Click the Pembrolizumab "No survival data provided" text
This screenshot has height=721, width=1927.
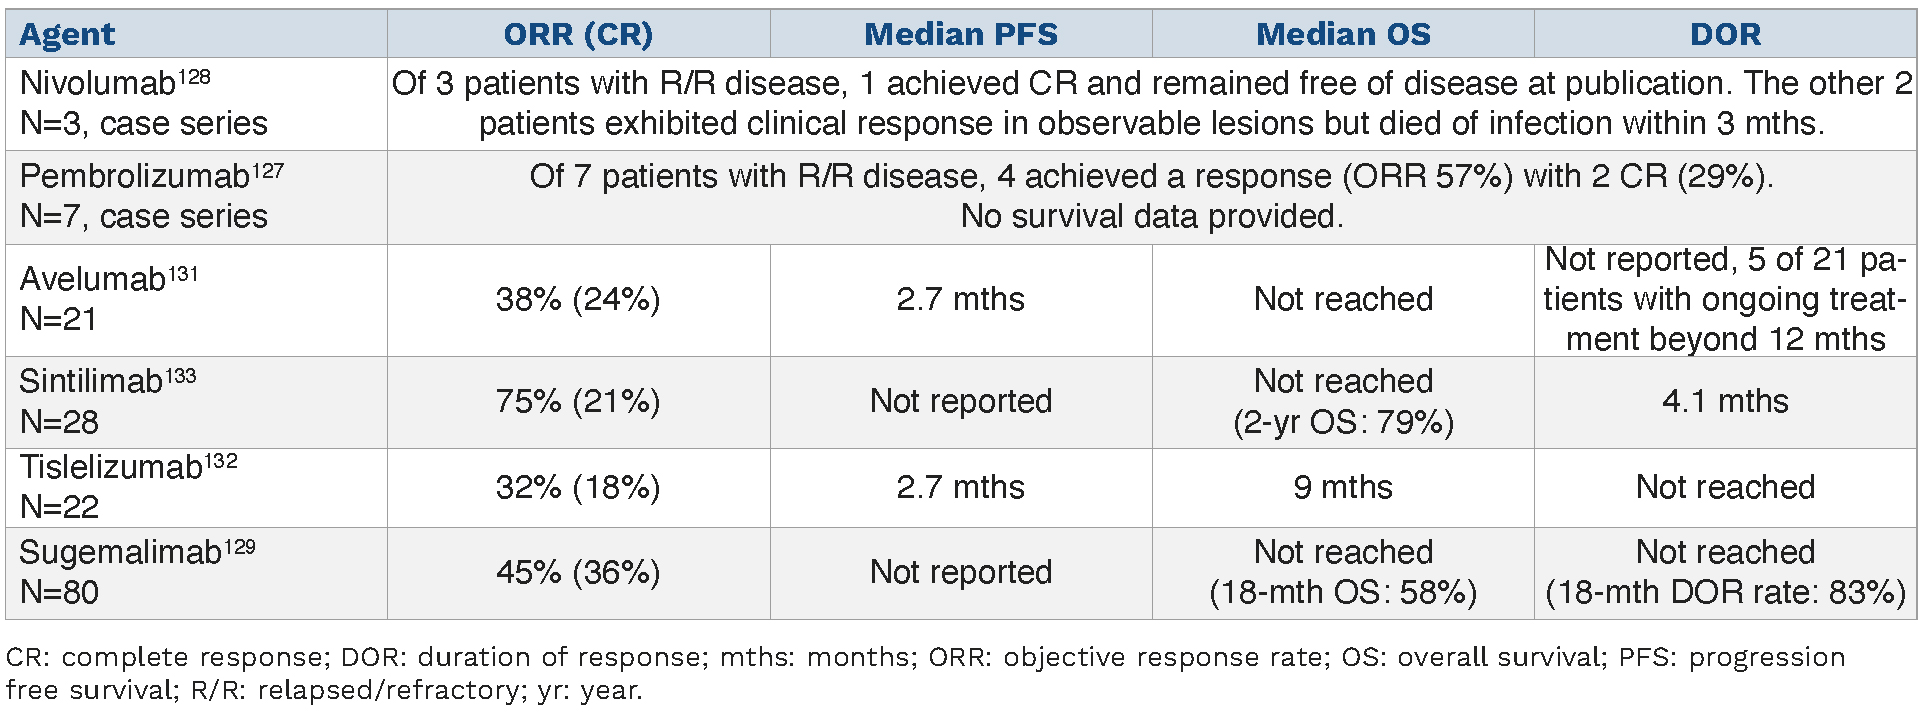pos(1151,216)
